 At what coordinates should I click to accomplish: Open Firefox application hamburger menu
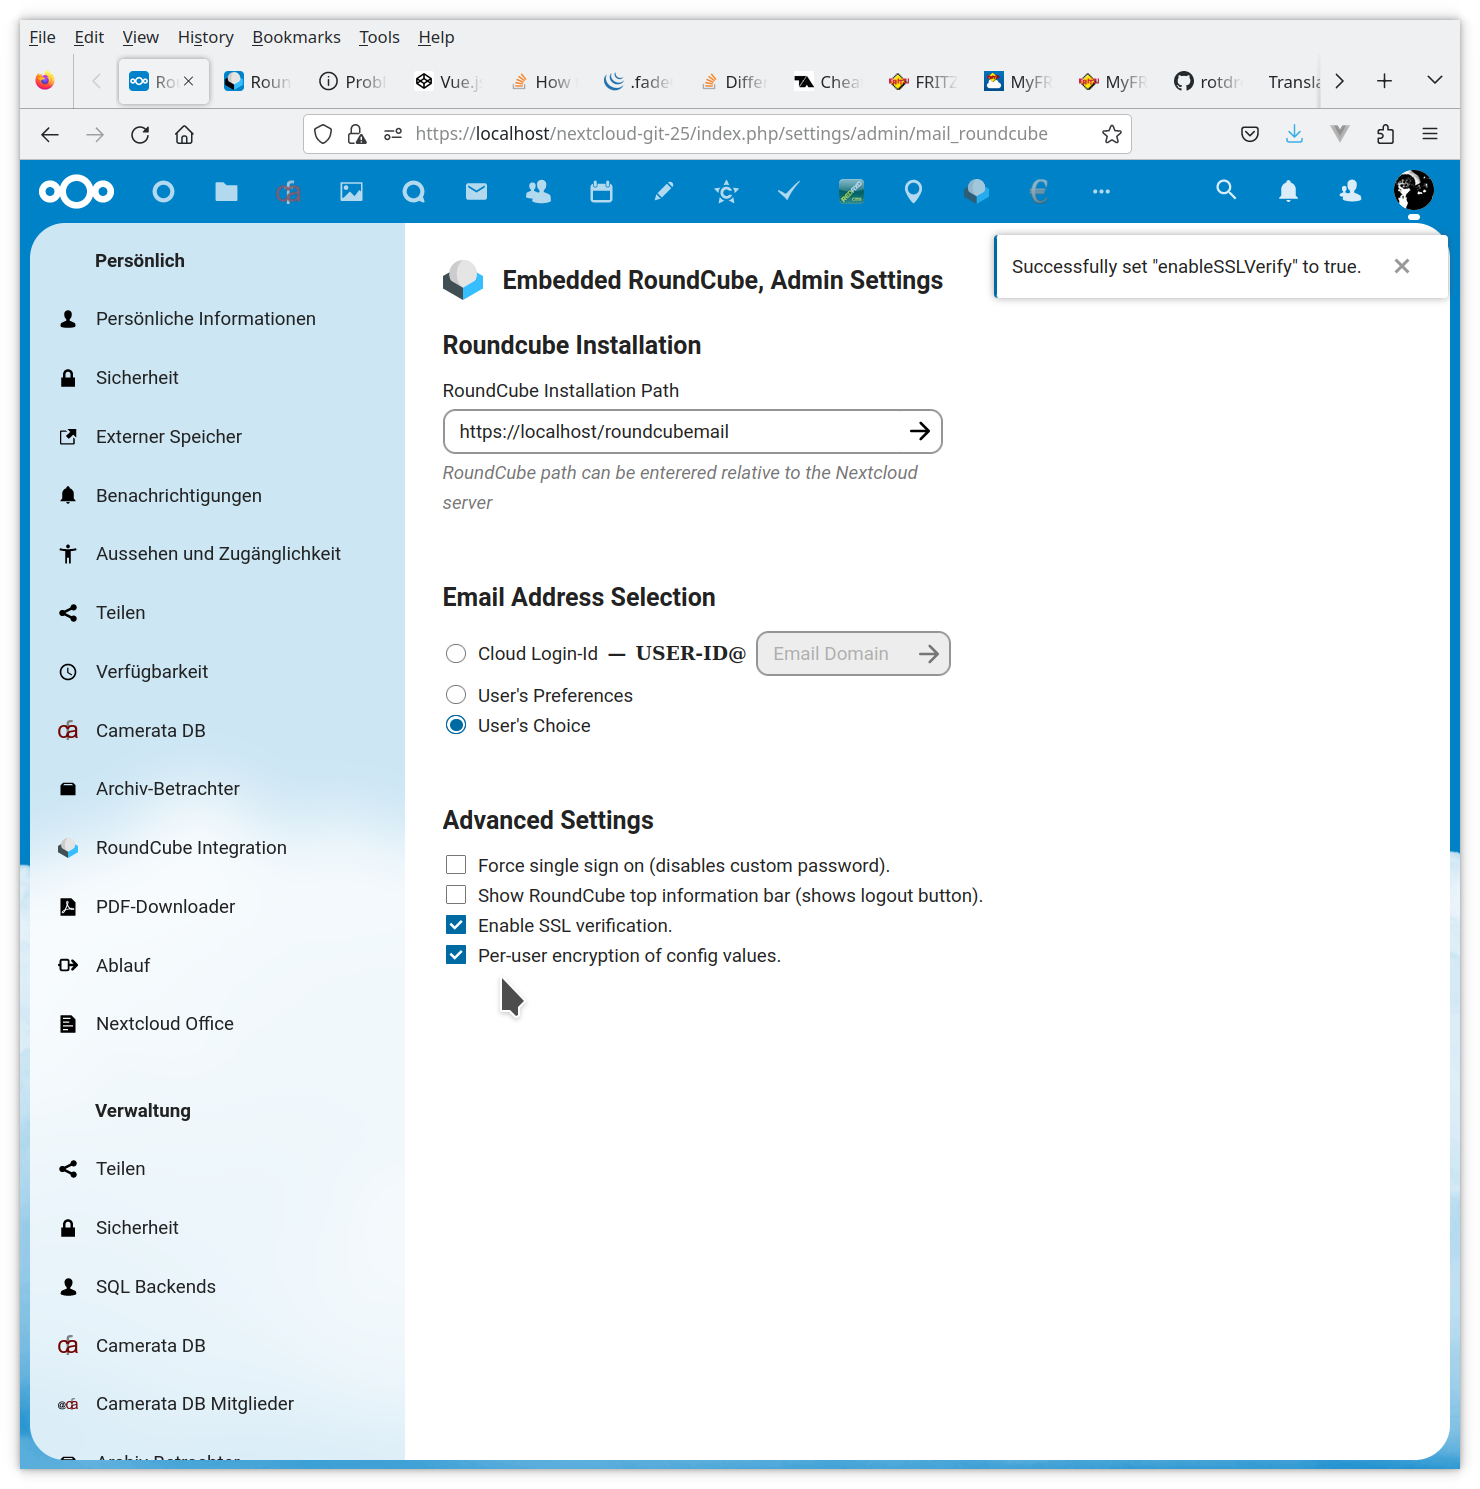(1430, 134)
